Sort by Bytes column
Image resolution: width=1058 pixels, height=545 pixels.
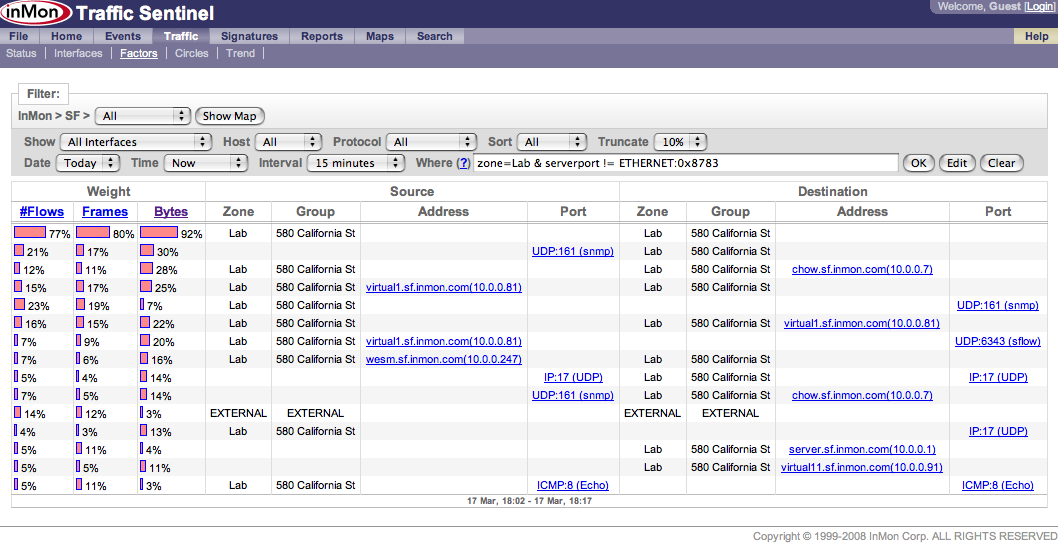click(x=171, y=212)
